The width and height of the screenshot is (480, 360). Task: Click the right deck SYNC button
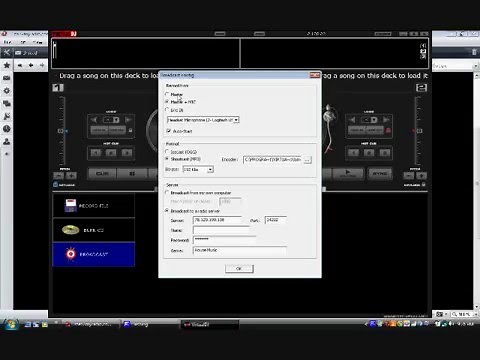point(380,173)
